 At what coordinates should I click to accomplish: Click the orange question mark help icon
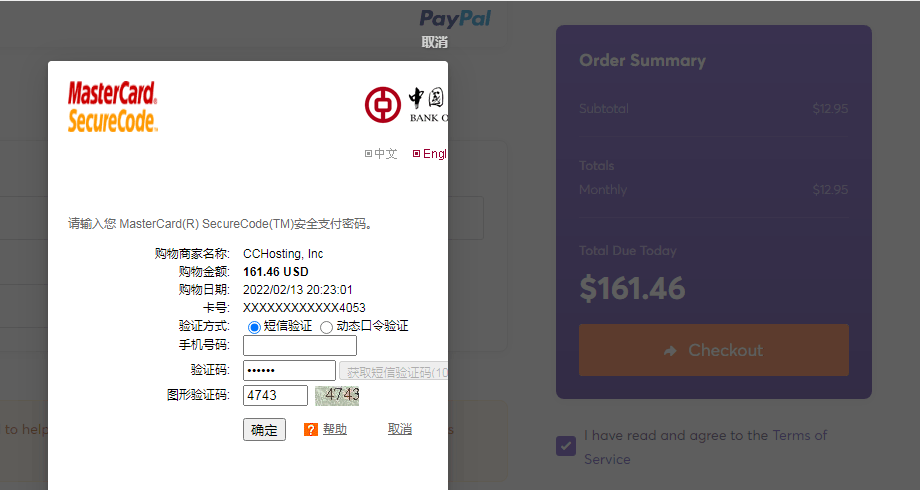point(310,430)
